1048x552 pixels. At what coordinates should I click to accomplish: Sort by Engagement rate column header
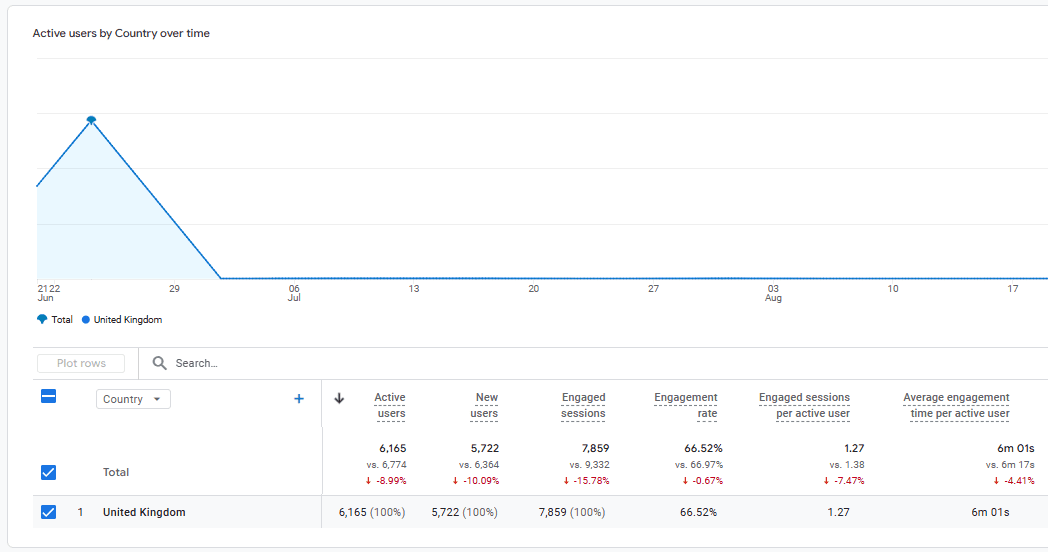pyautogui.click(x=685, y=405)
